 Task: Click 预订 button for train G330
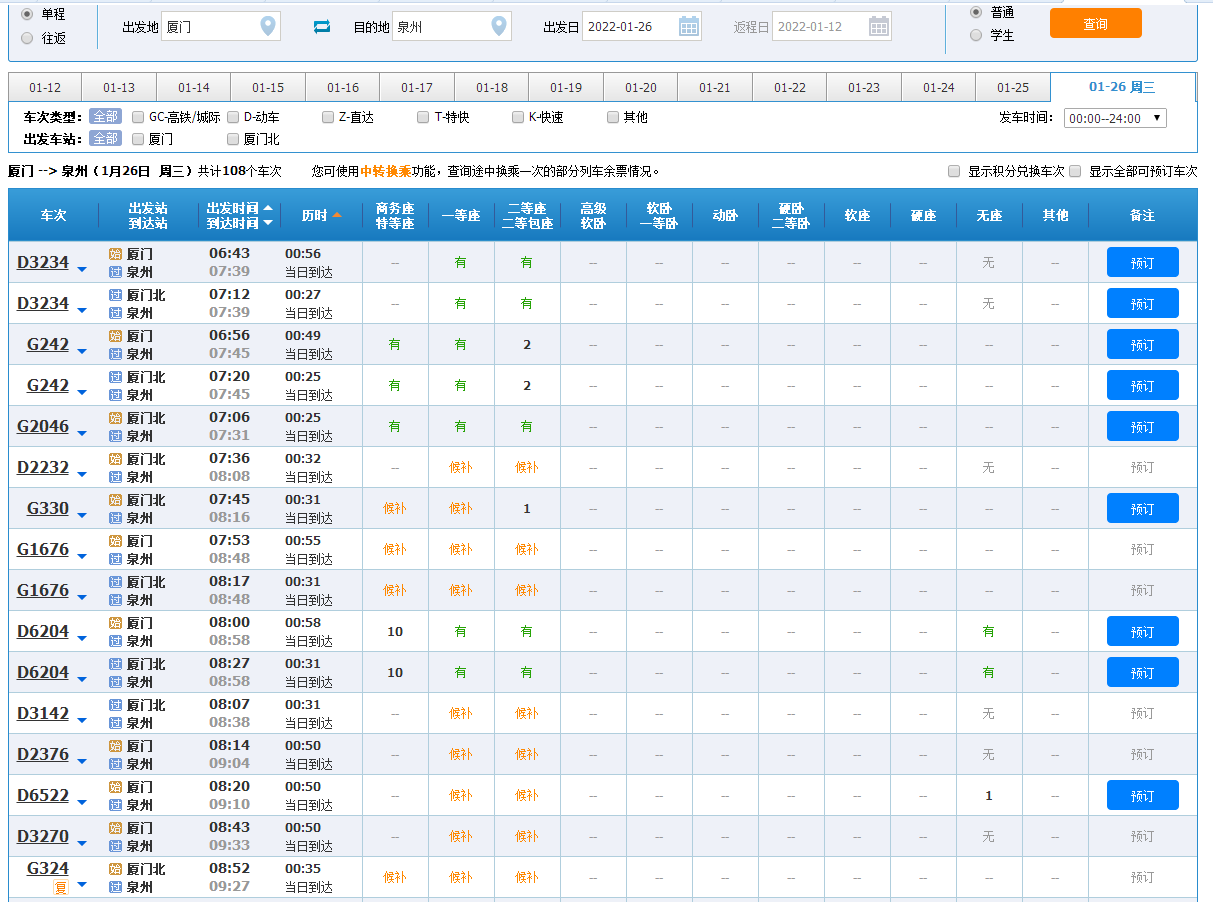click(x=1142, y=509)
